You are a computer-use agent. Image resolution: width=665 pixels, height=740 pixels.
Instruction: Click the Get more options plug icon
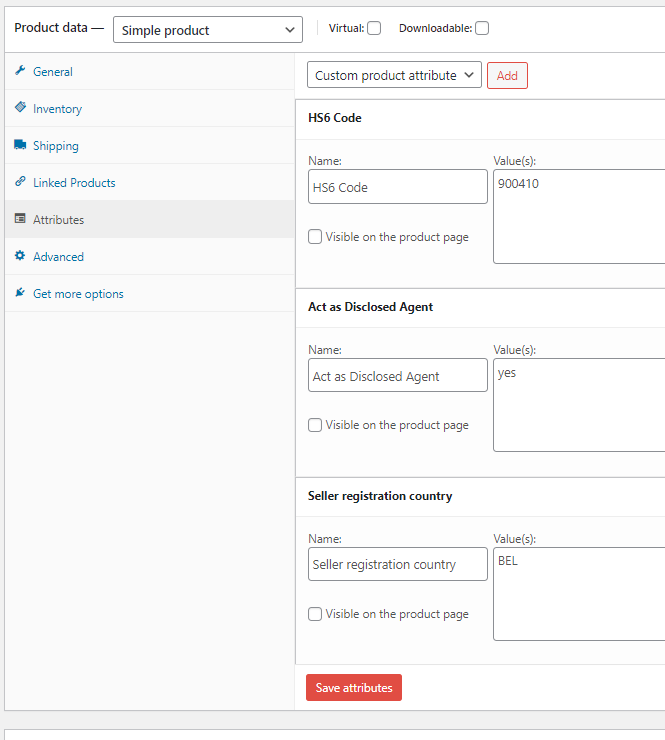(x=20, y=293)
